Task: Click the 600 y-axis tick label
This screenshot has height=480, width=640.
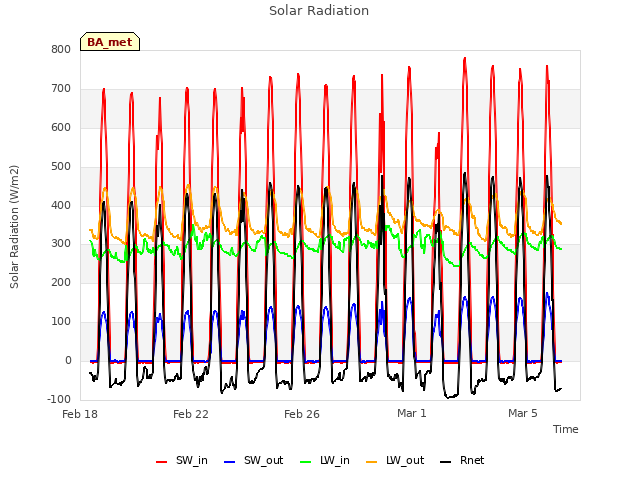Action: pyautogui.click(x=61, y=127)
